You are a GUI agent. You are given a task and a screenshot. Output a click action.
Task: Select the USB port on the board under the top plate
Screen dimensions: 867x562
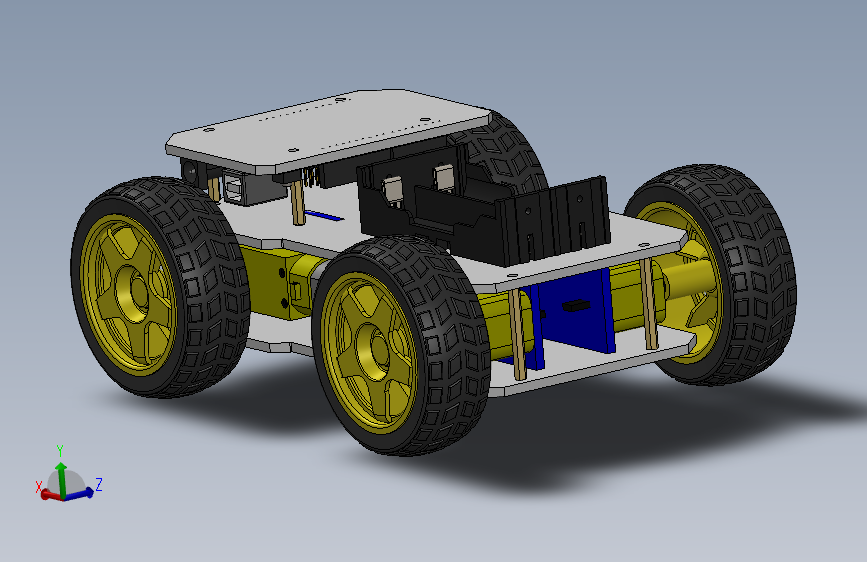[x=233, y=189]
